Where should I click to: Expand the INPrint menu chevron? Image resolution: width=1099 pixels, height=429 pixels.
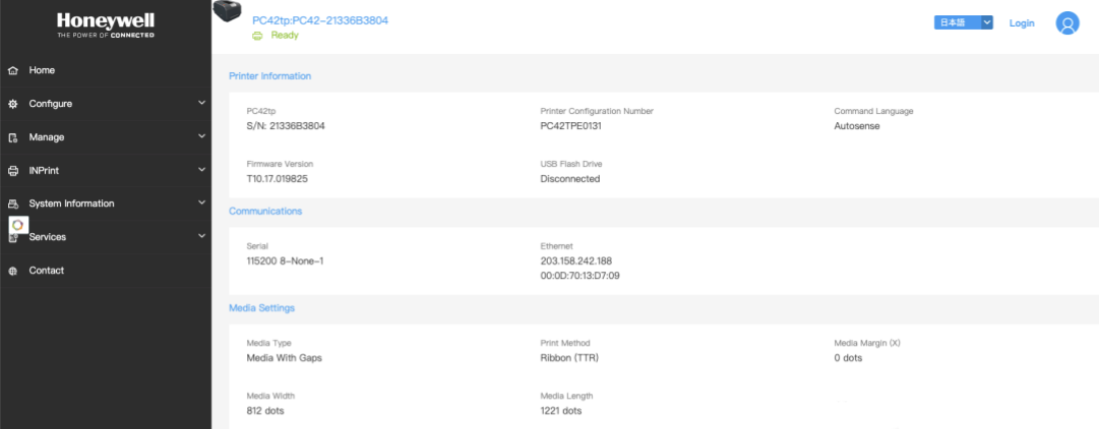(x=202, y=170)
